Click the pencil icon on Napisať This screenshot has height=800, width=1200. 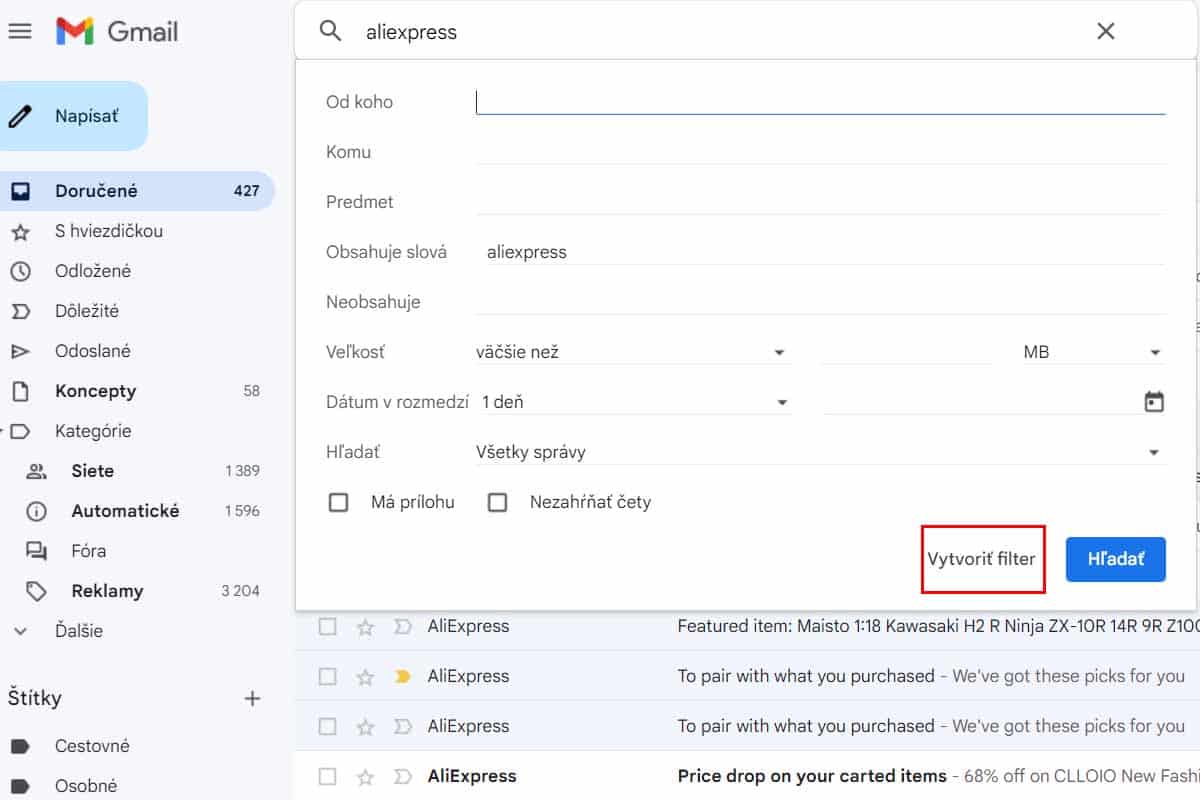click(x=20, y=116)
